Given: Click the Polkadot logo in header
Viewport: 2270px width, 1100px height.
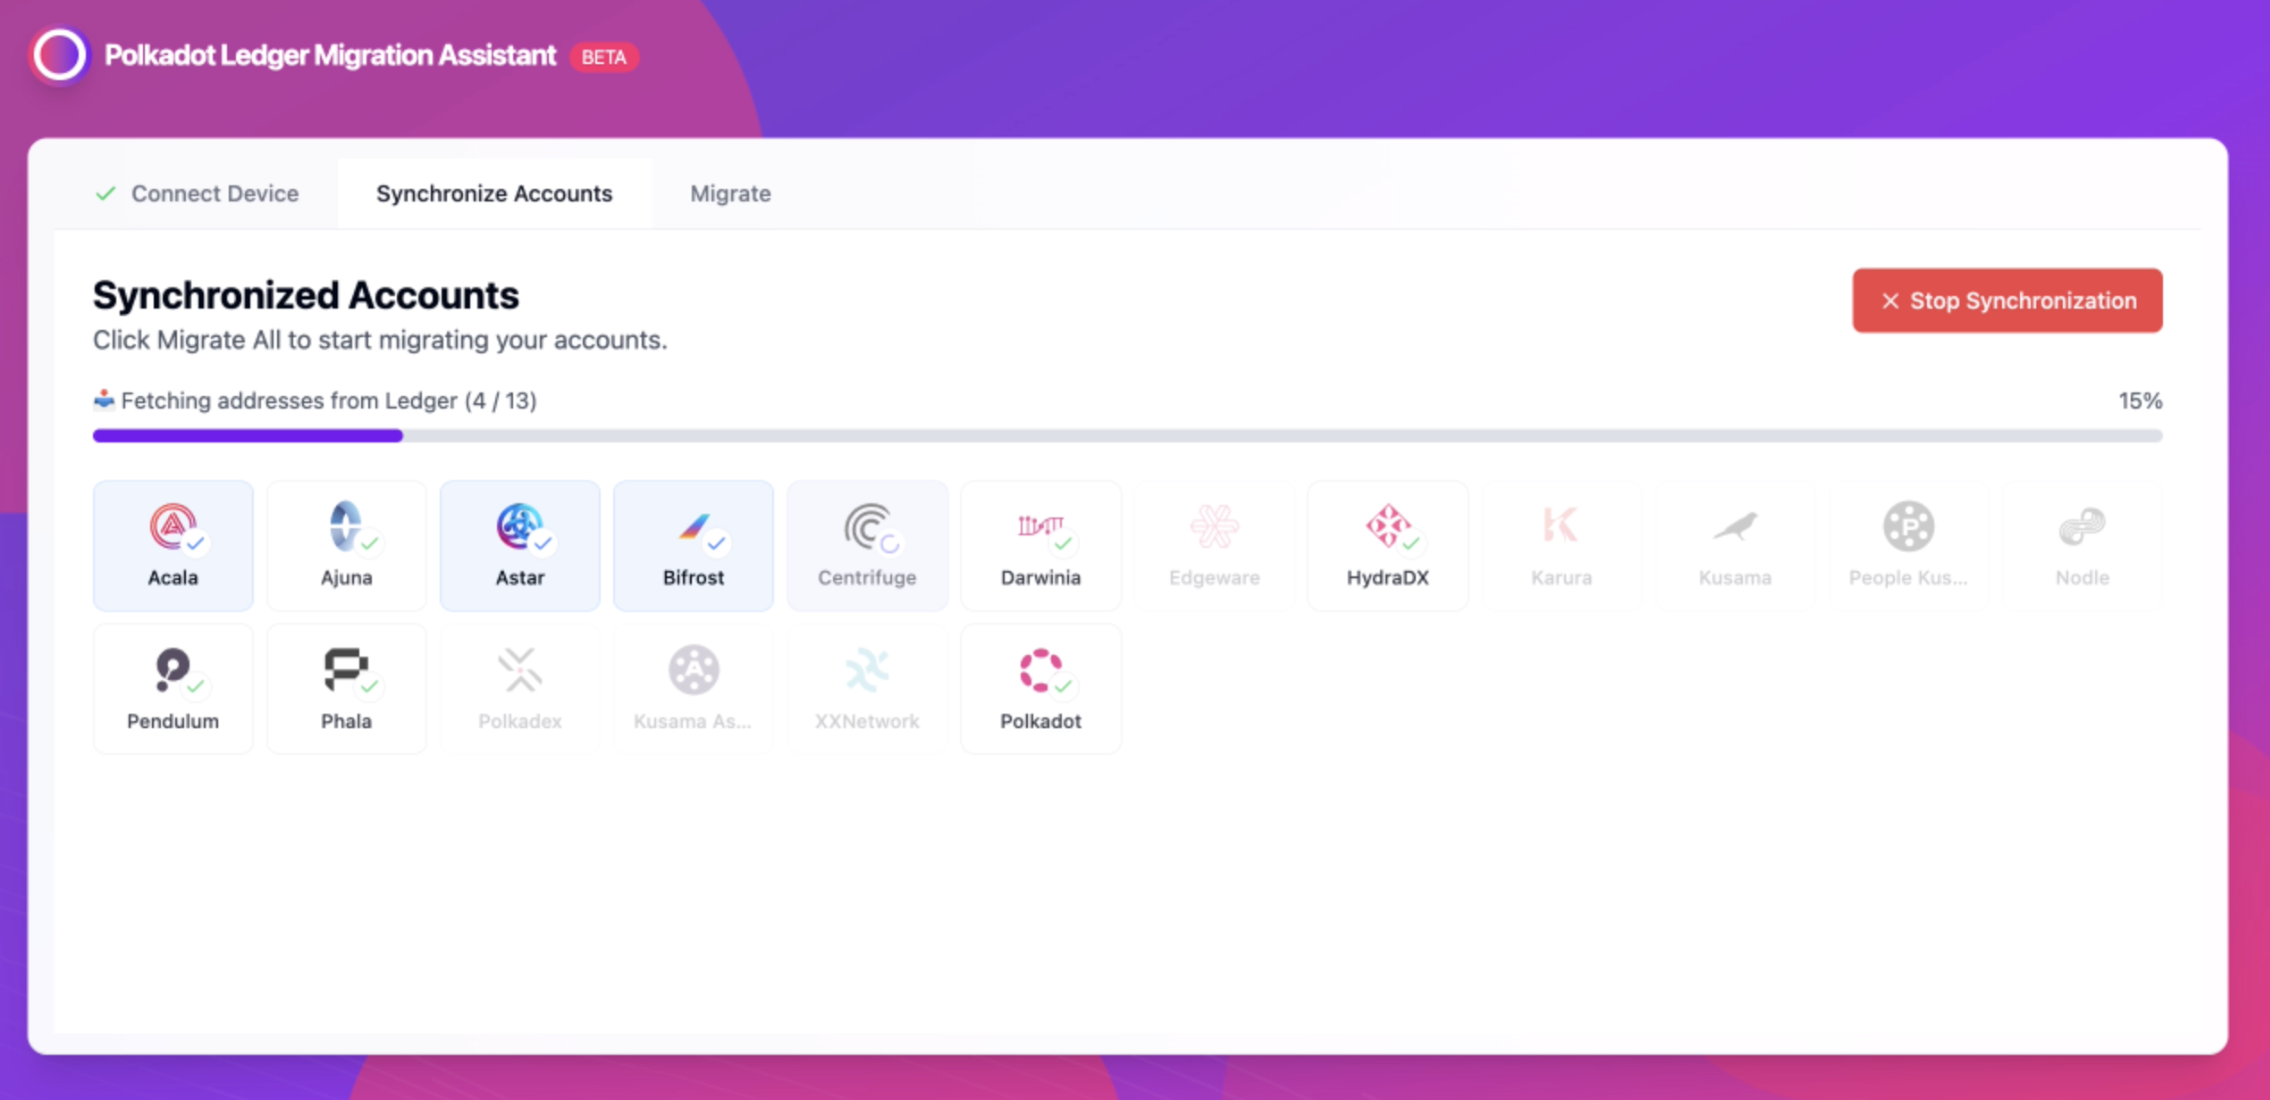Looking at the screenshot, I should (60, 55).
